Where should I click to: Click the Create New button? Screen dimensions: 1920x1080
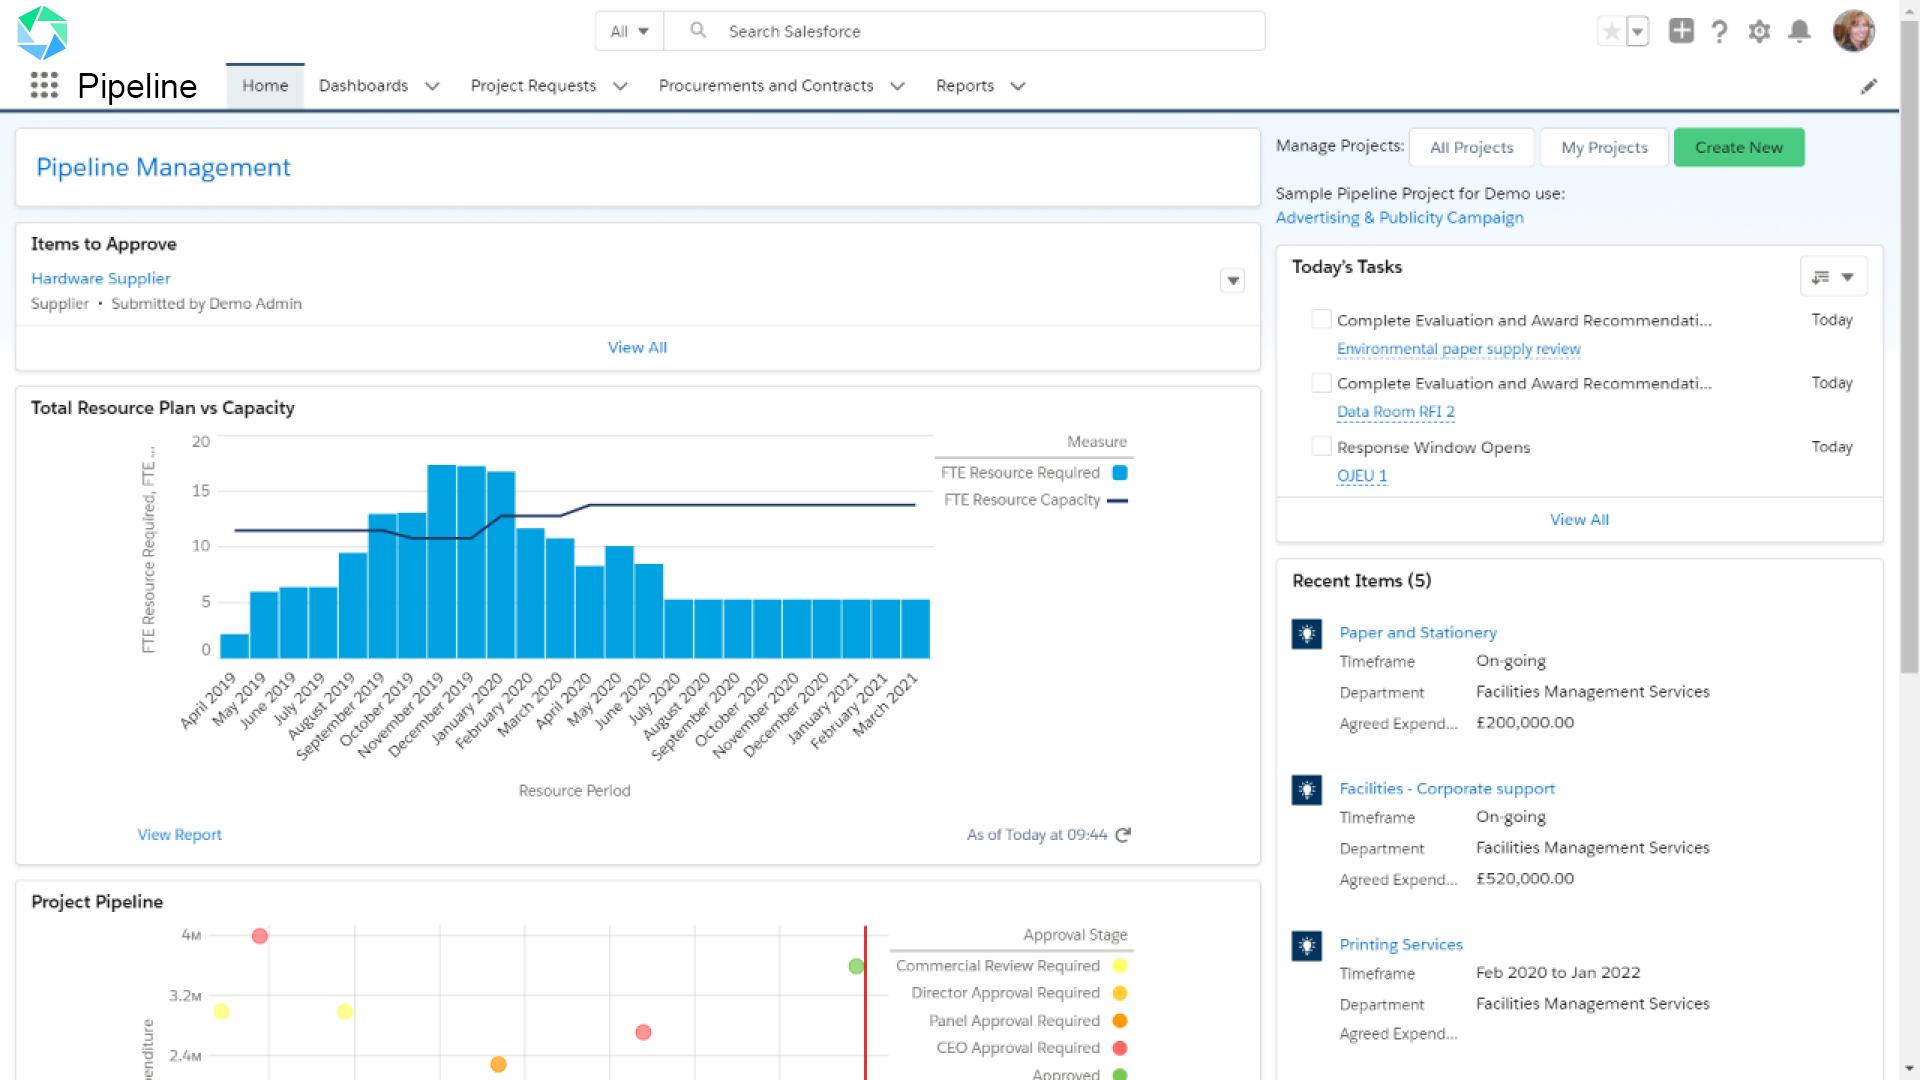coord(1738,147)
